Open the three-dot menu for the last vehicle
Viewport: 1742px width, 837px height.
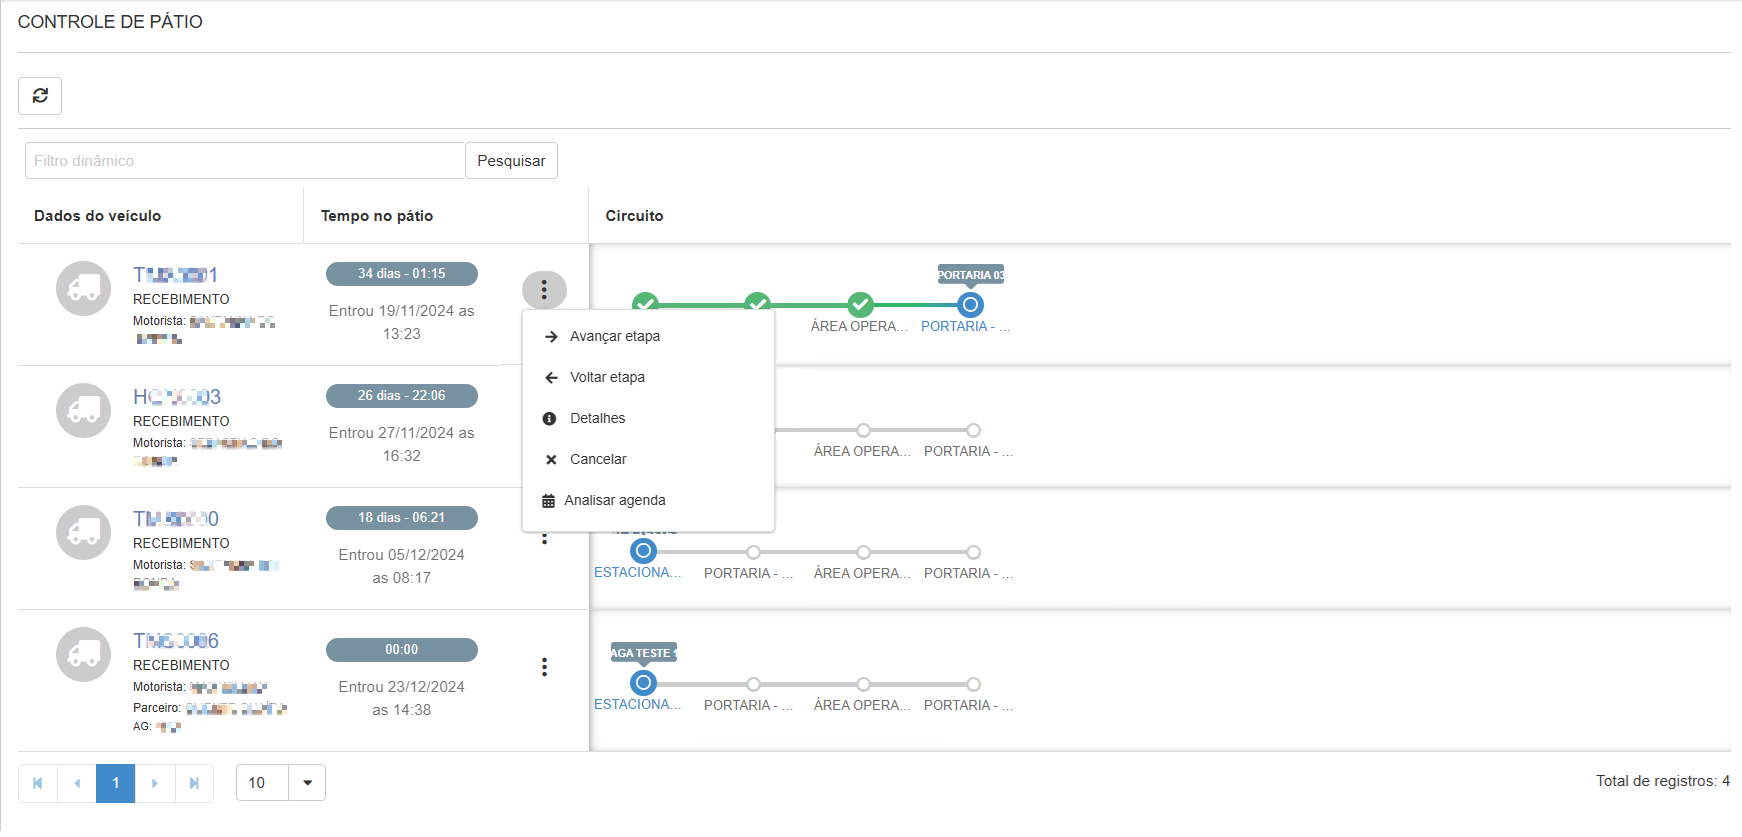point(544,667)
